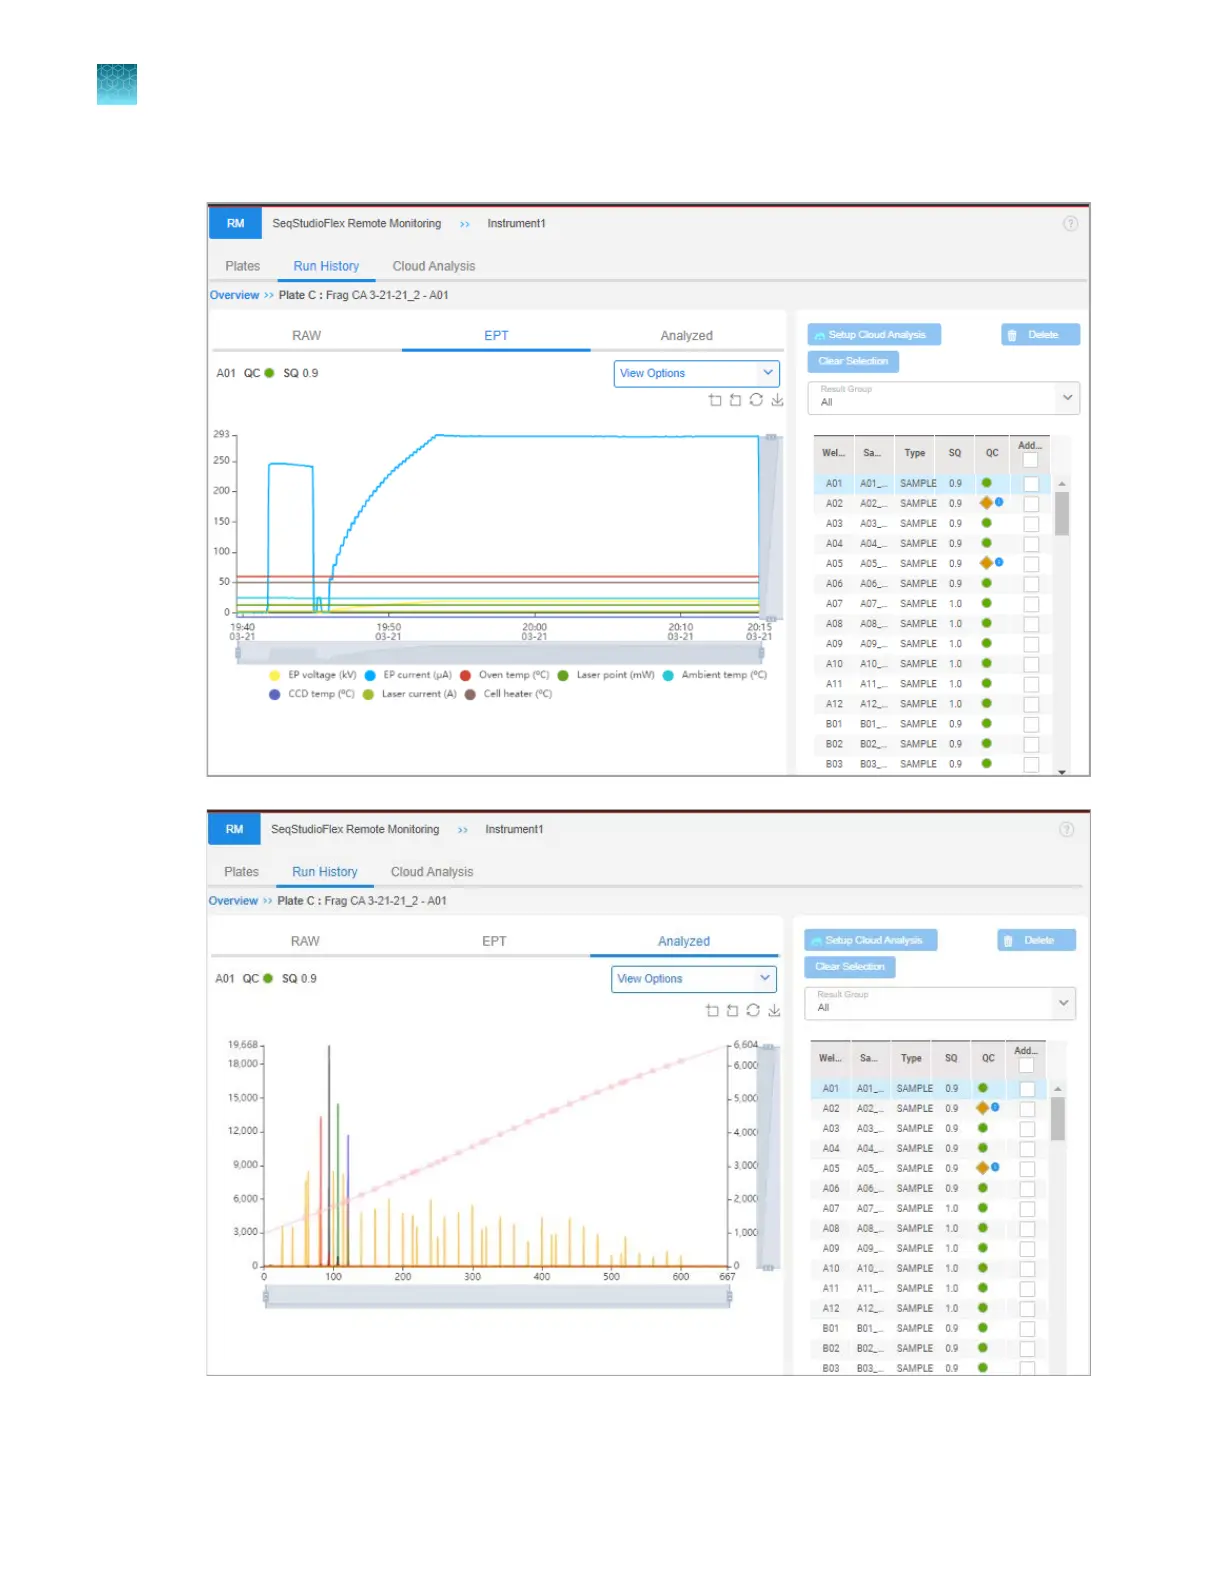The height and width of the screenshot is (1584, 1224).
Task: Open the RAW tab in upper screenshot
Action: pos(307,336)
